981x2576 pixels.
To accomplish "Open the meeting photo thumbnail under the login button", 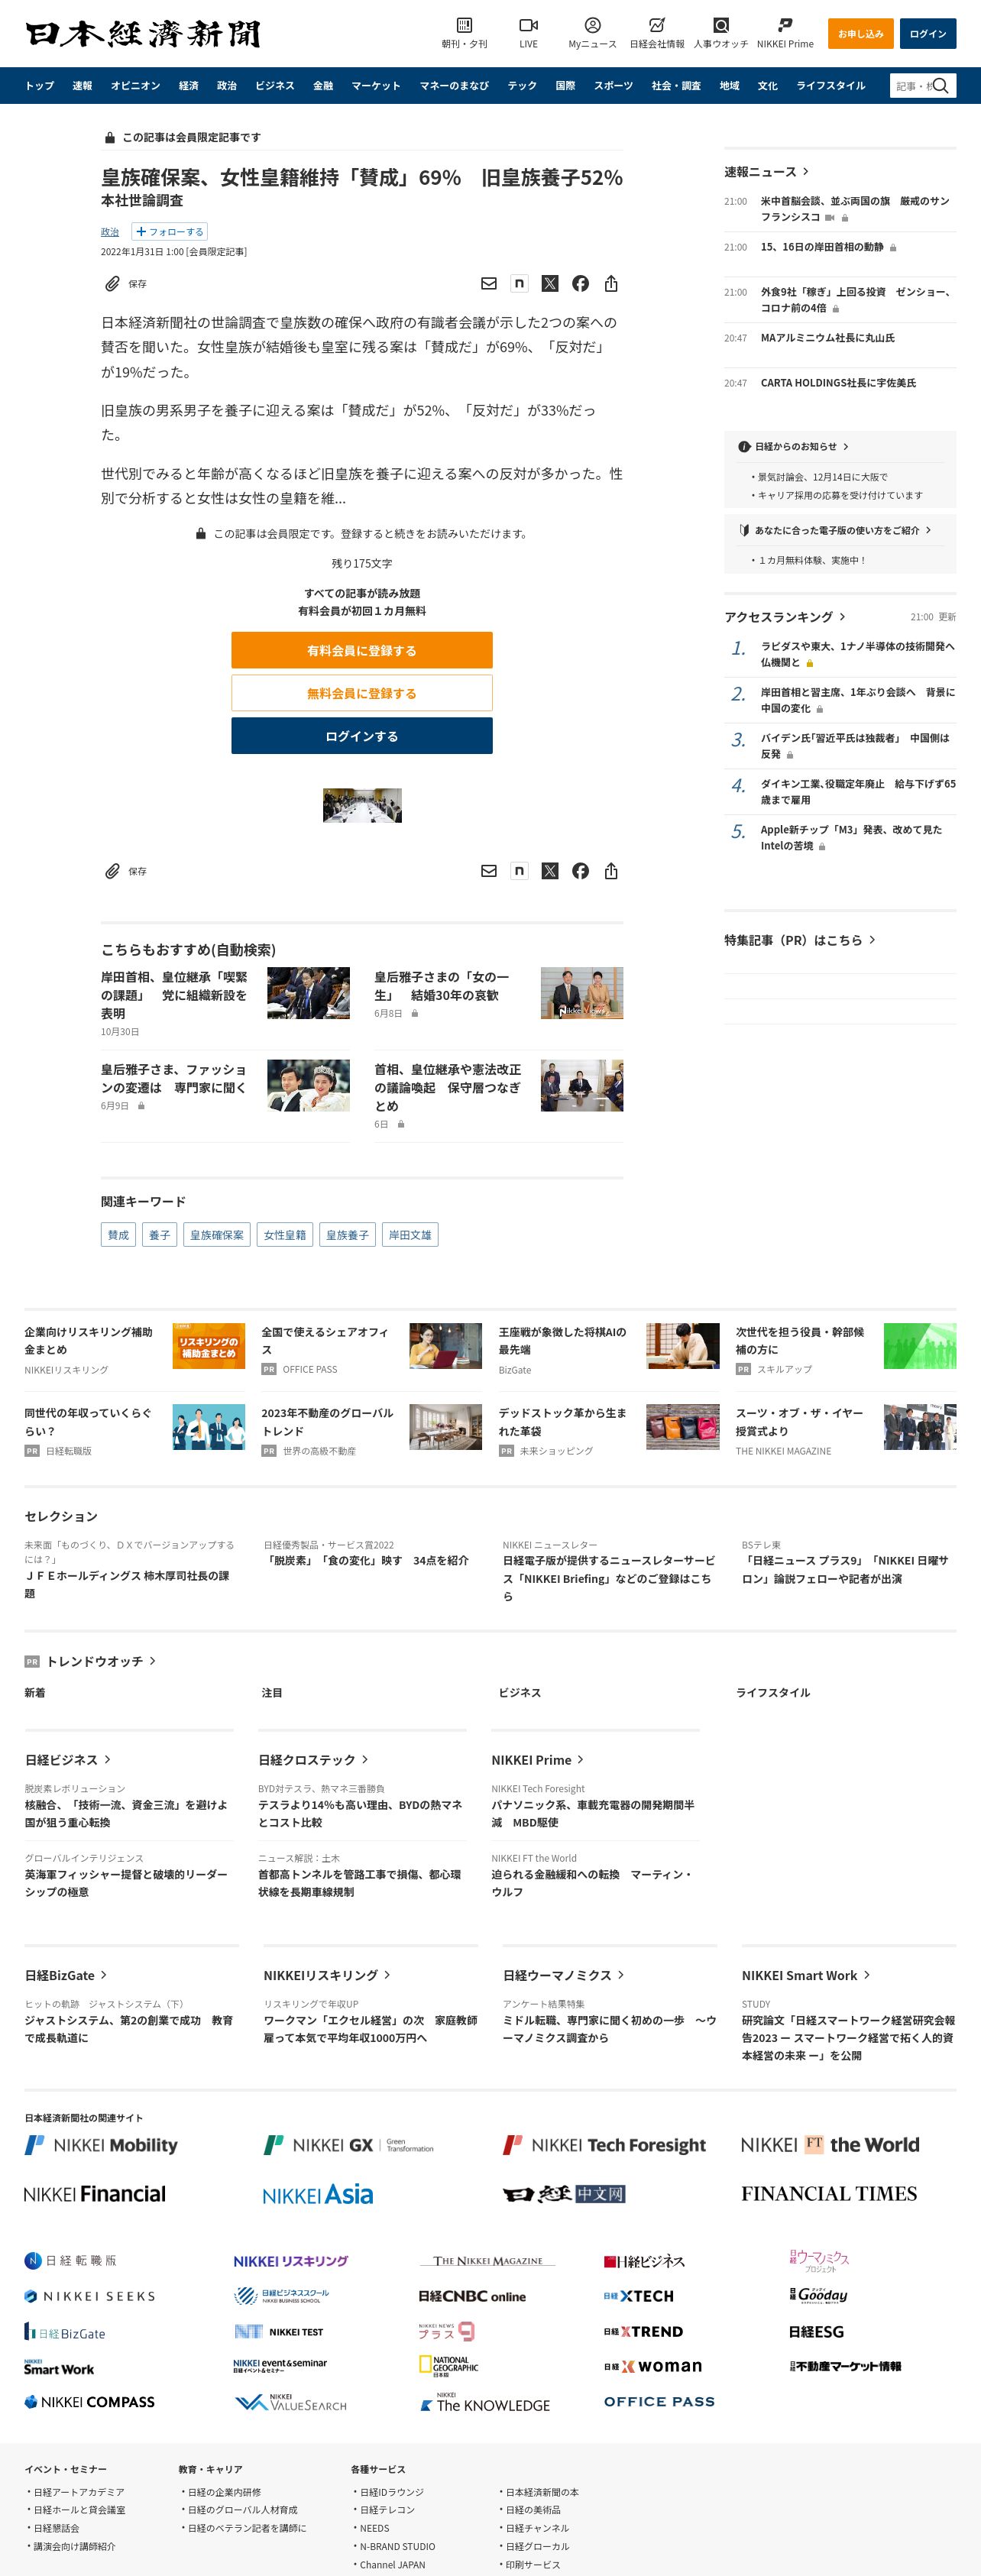I will tap(362, 805).
